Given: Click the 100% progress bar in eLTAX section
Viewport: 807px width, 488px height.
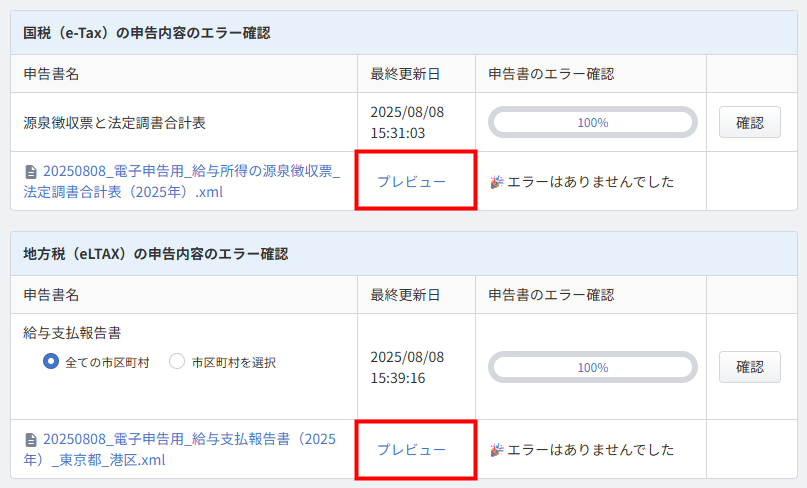Looking at the screenshot, I should [x=592, y=368].
